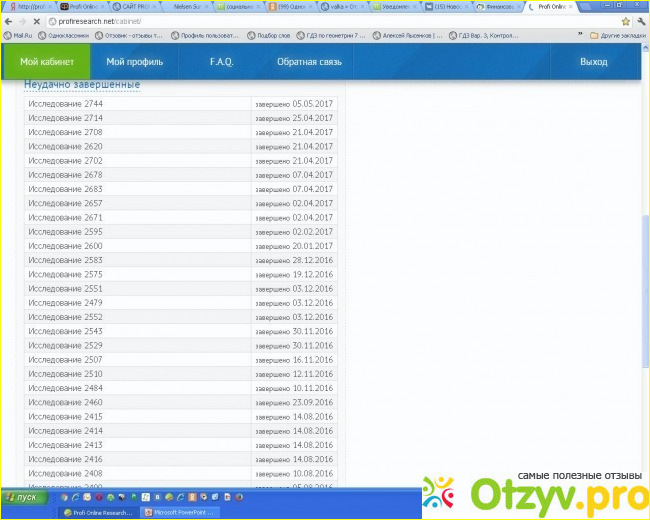Screen dimensions: 650x520
Task: Open the Одноклассники bookmark
Action: pyautogui.click(x=66, y=35)
